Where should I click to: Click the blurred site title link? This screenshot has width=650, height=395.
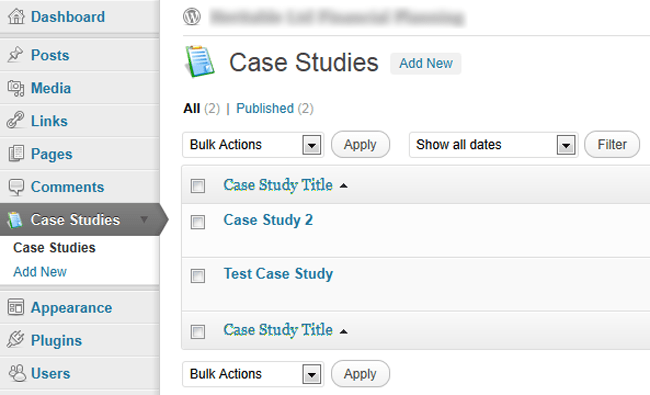[337, 17]
